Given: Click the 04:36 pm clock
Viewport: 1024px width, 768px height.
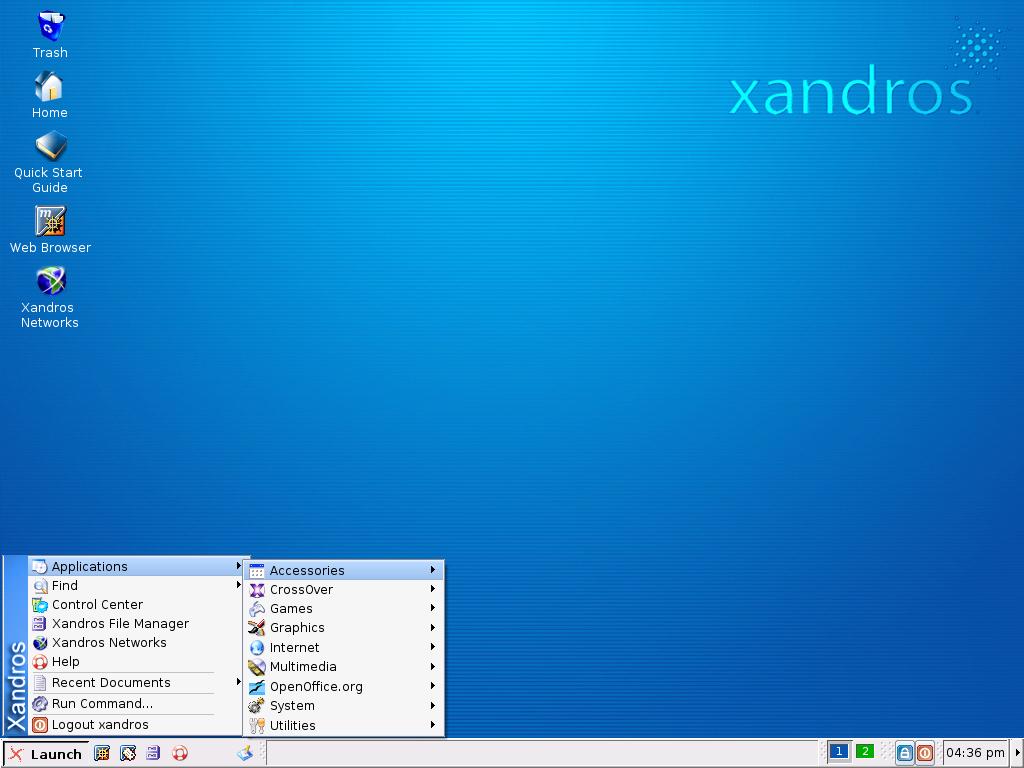Looking at the screenshot, I should click(x=975, y=753).
